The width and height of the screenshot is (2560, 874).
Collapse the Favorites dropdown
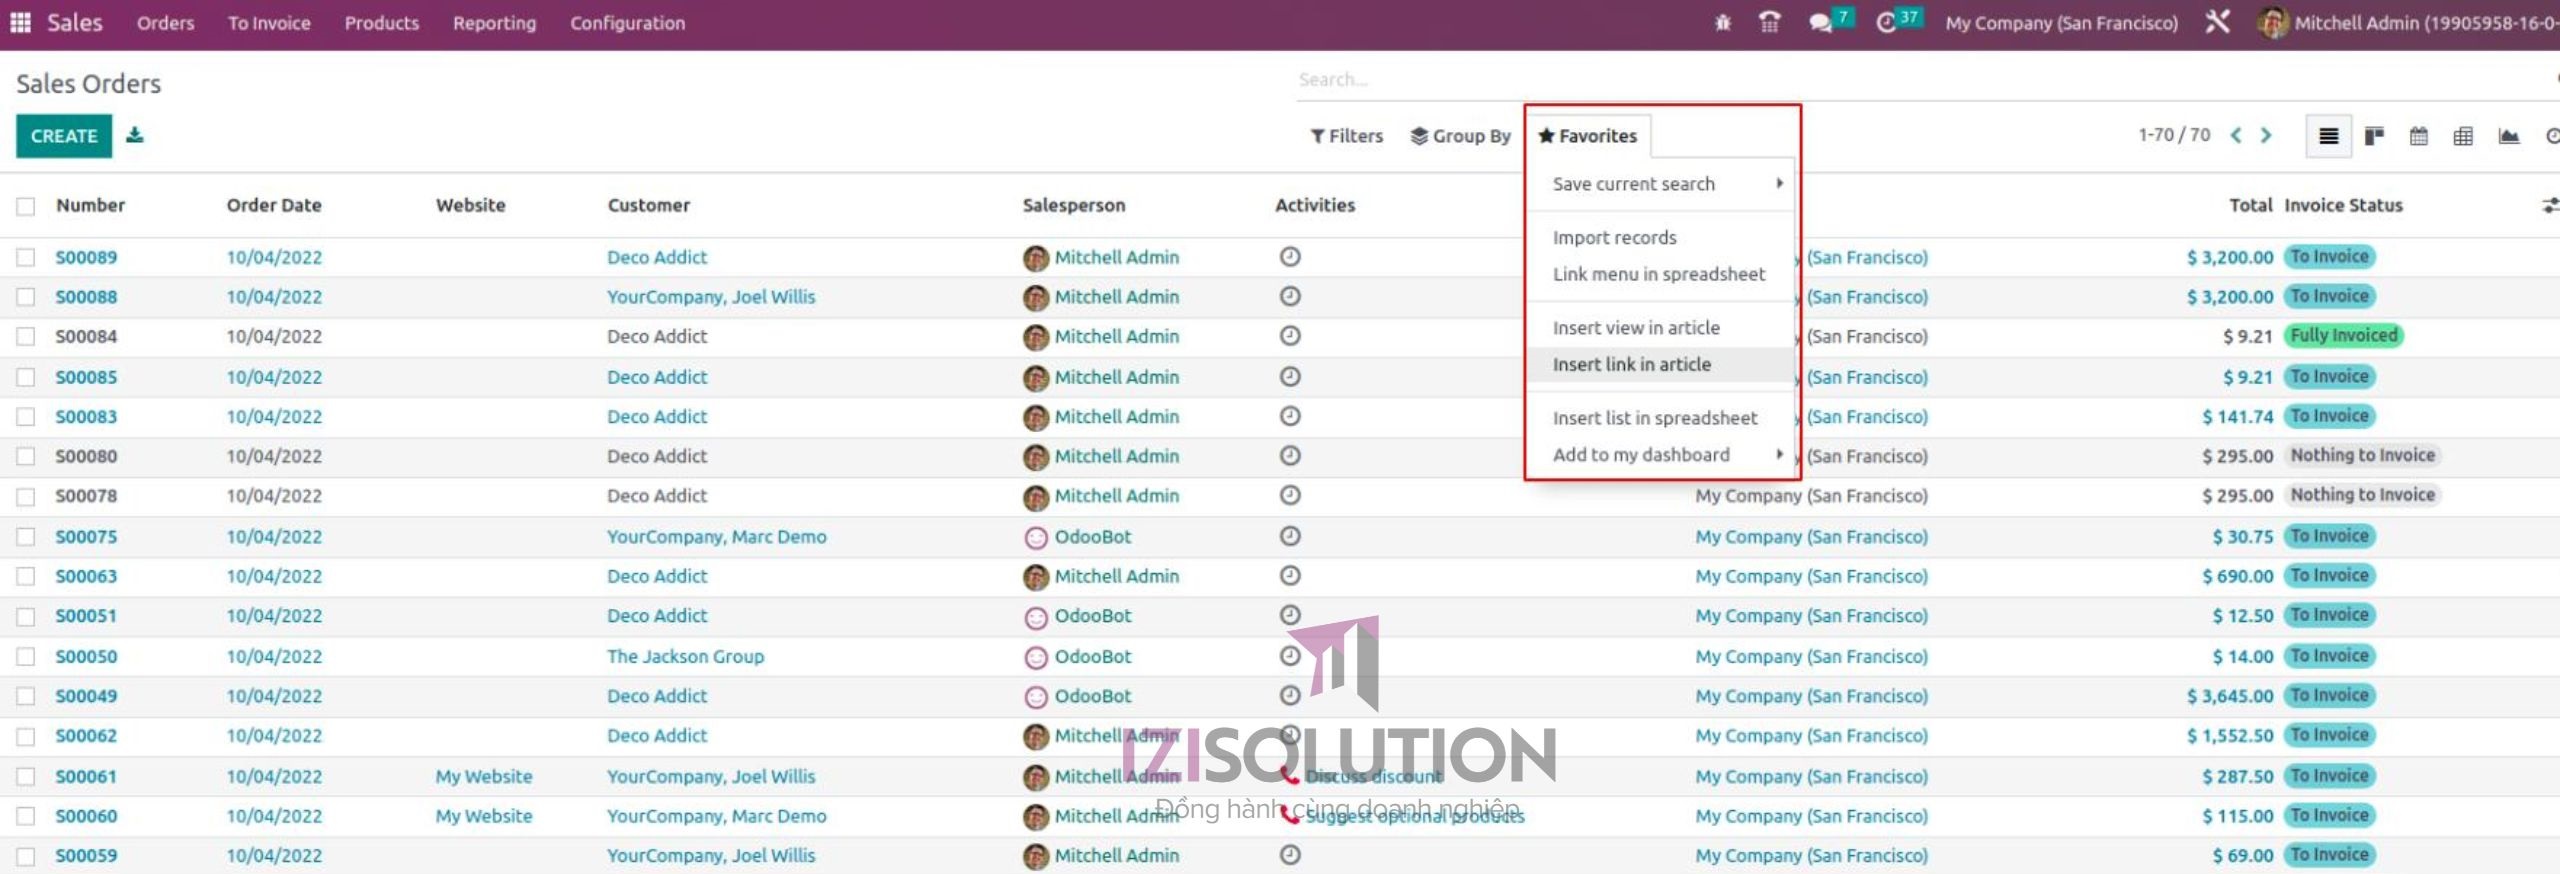tap(1588, 136)
